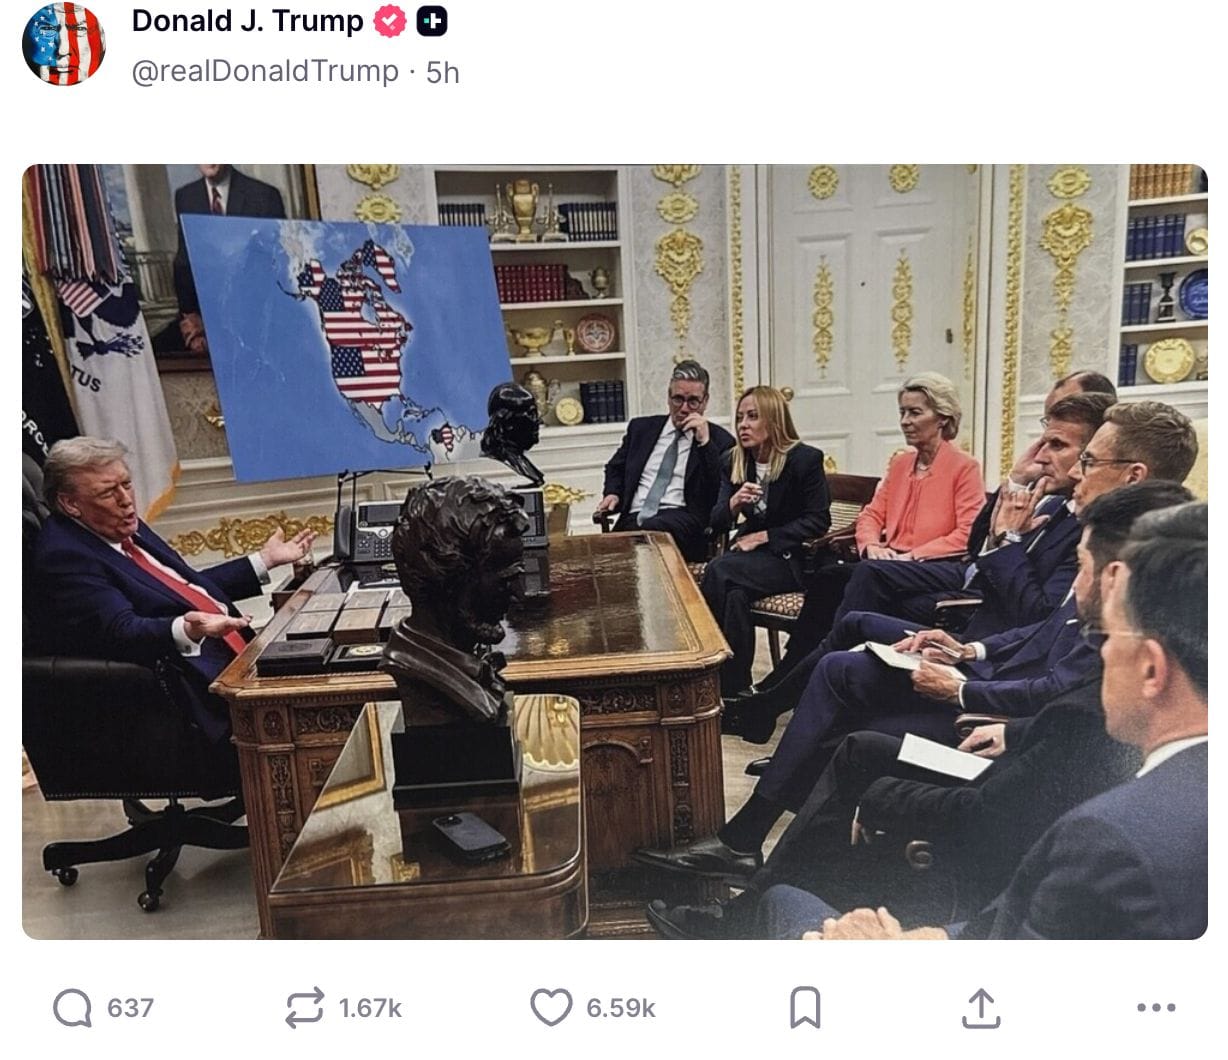This screenshot has width=1228, height=1060.
Task: Bookmark this post
Action: (805, 1008)
